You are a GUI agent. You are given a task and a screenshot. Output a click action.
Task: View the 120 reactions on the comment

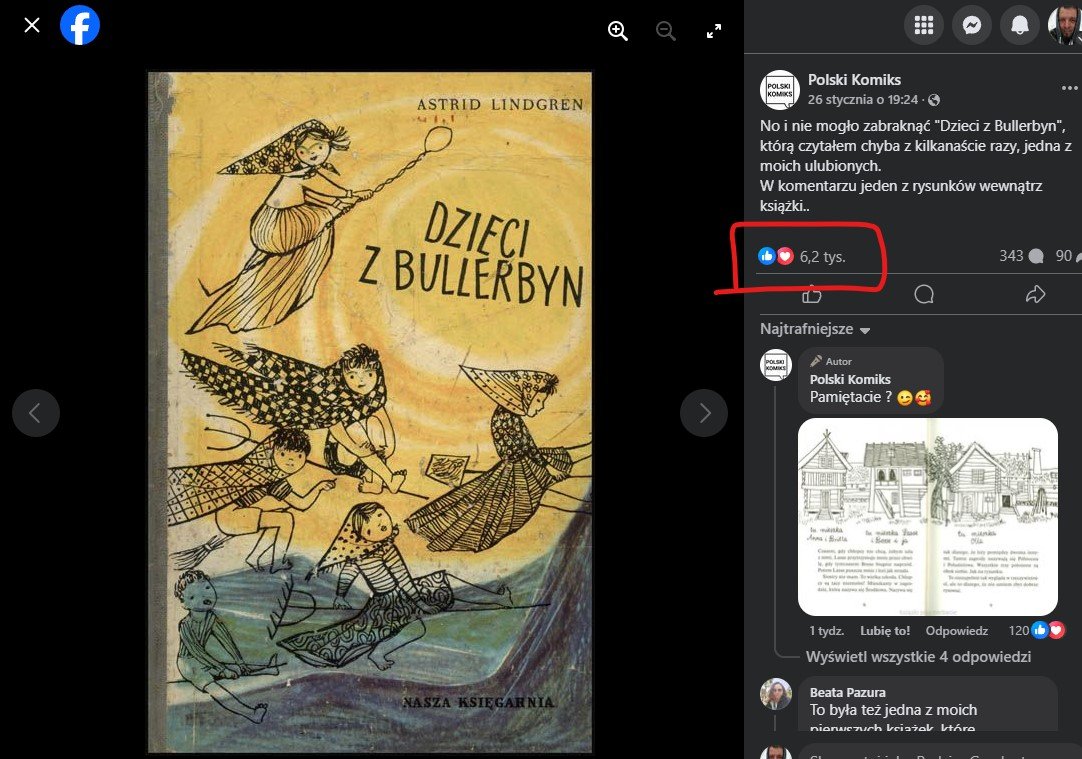pyautogui.click(x=1036, y=630)
